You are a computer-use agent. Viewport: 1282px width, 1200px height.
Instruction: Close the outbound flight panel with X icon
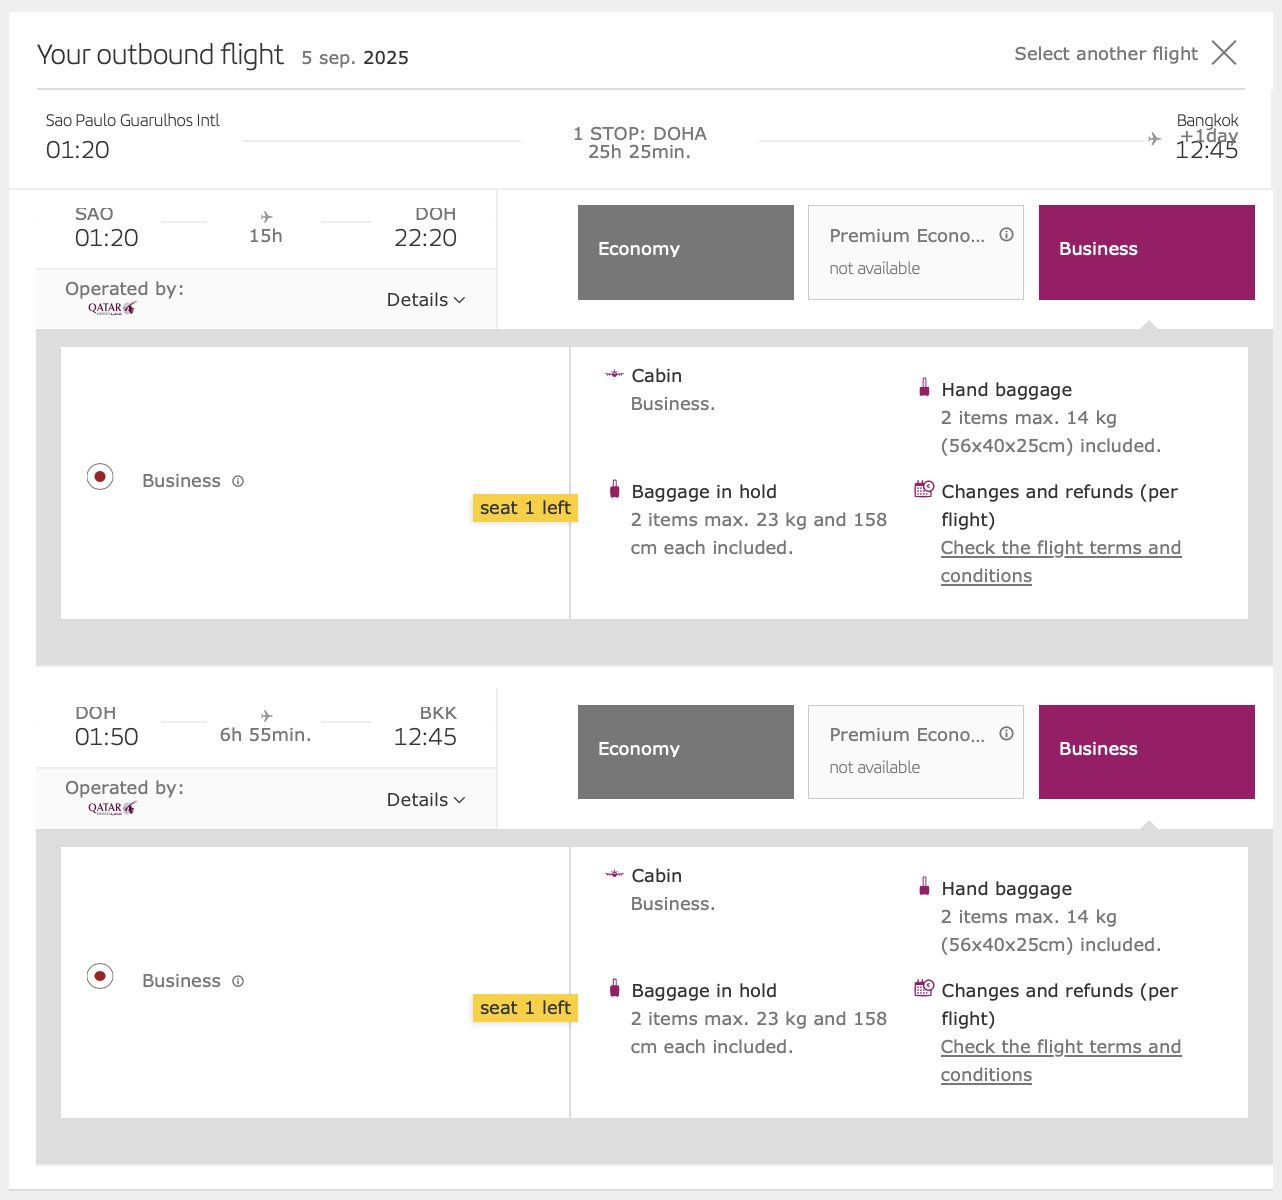click(1224, 52)
